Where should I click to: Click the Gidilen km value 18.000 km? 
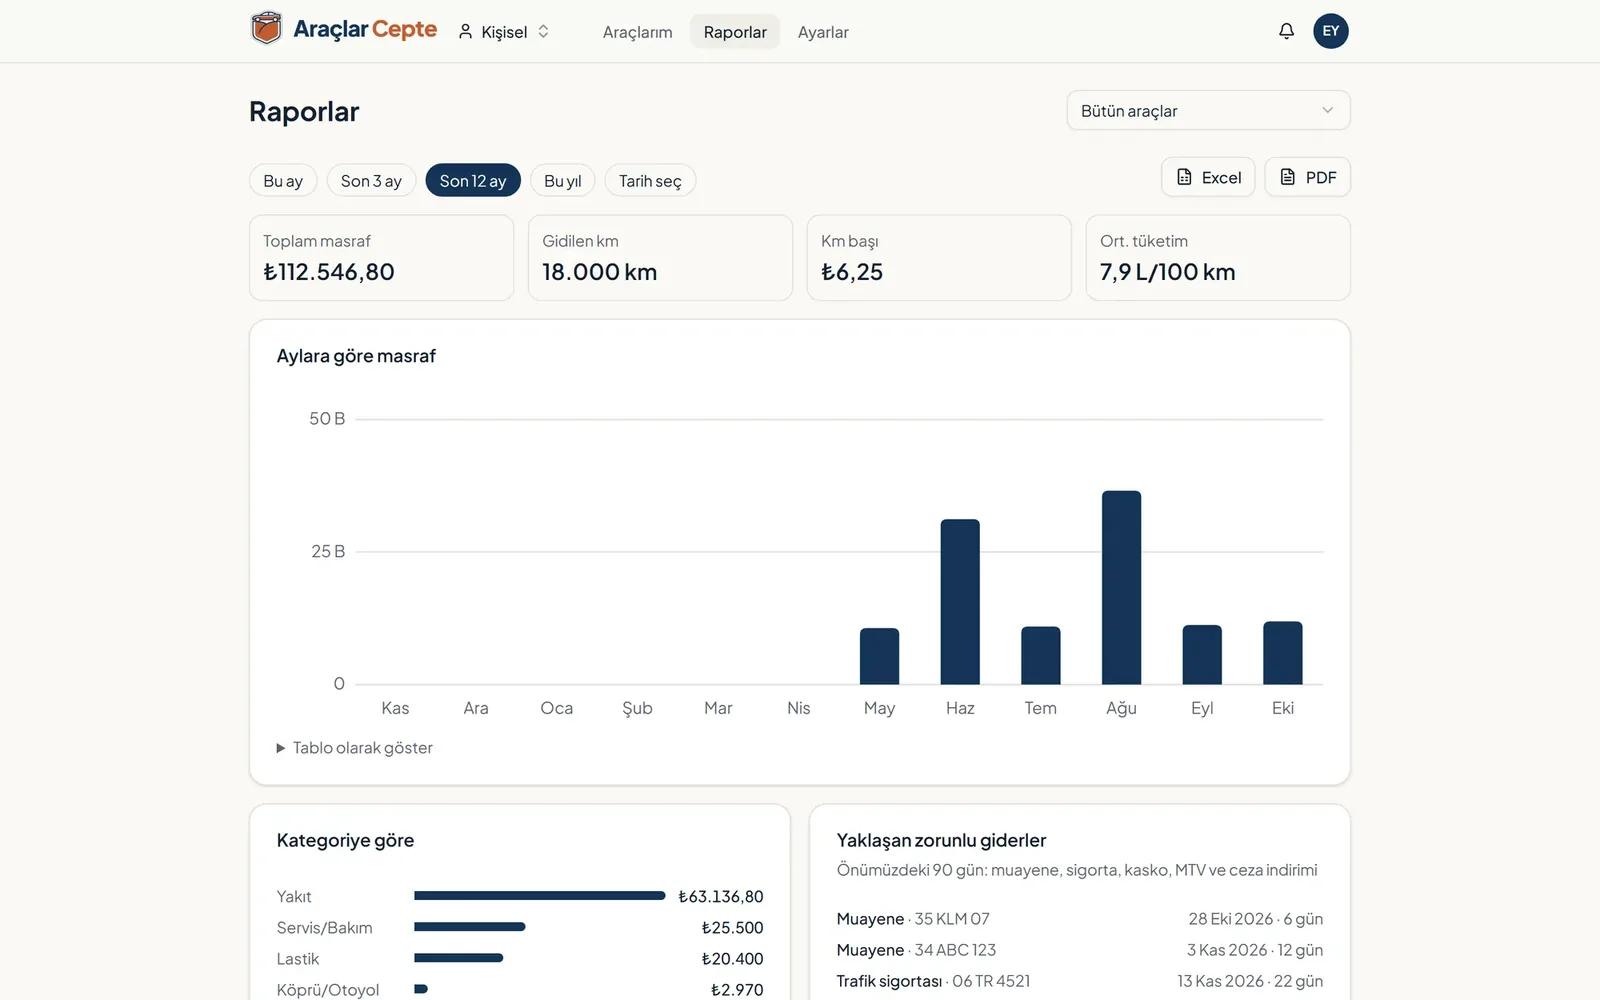point(600,272)
